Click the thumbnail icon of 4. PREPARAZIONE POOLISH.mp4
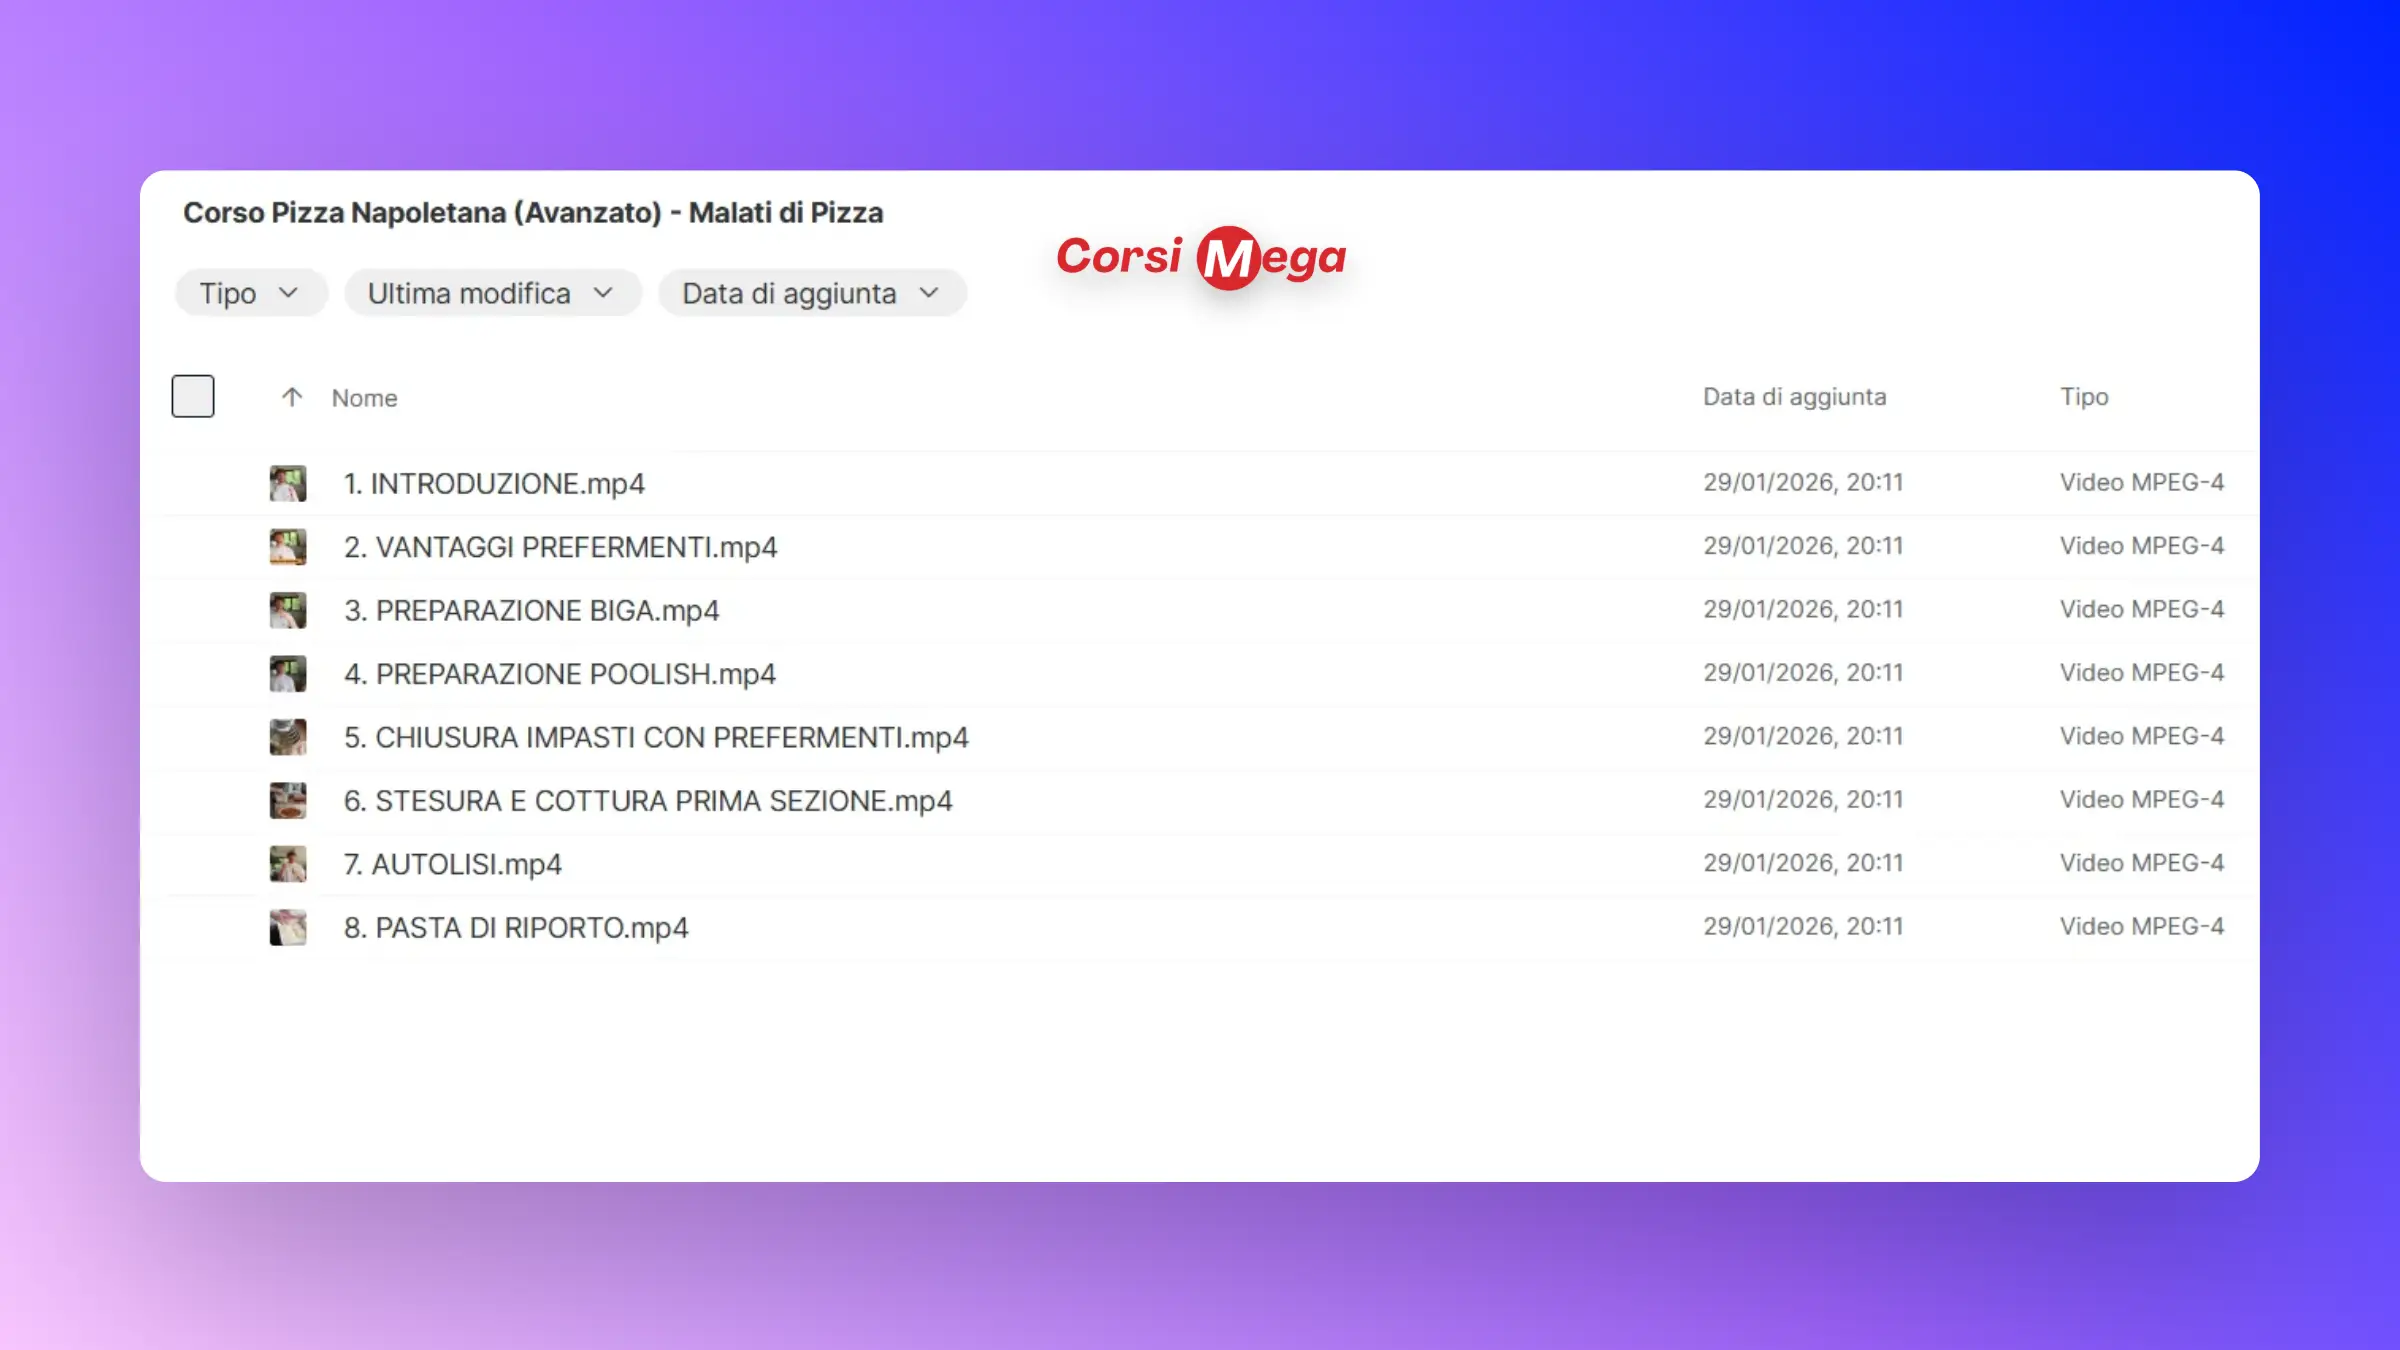The image size is (2400, 1350). 288,674
